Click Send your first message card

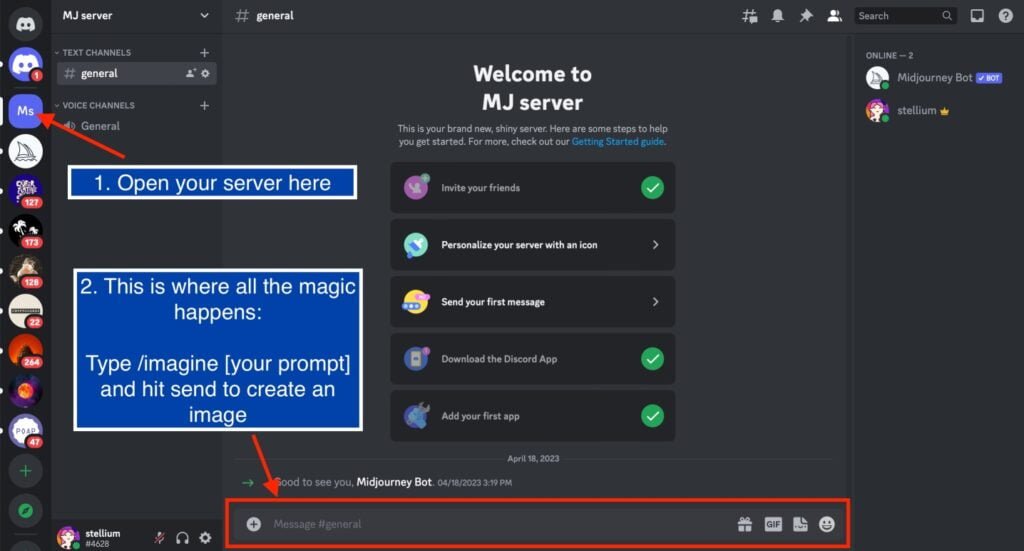[532, 302]
